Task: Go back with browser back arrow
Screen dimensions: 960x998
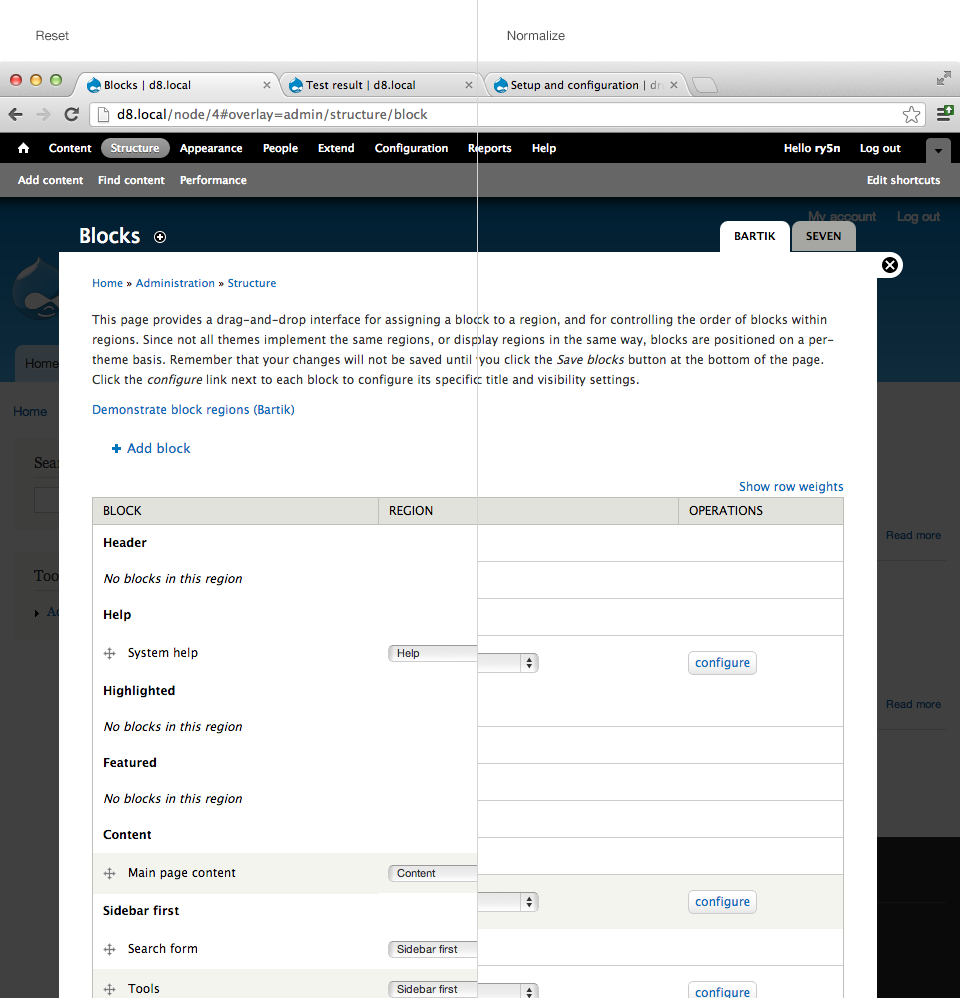Action: click(x=16, y=115)
